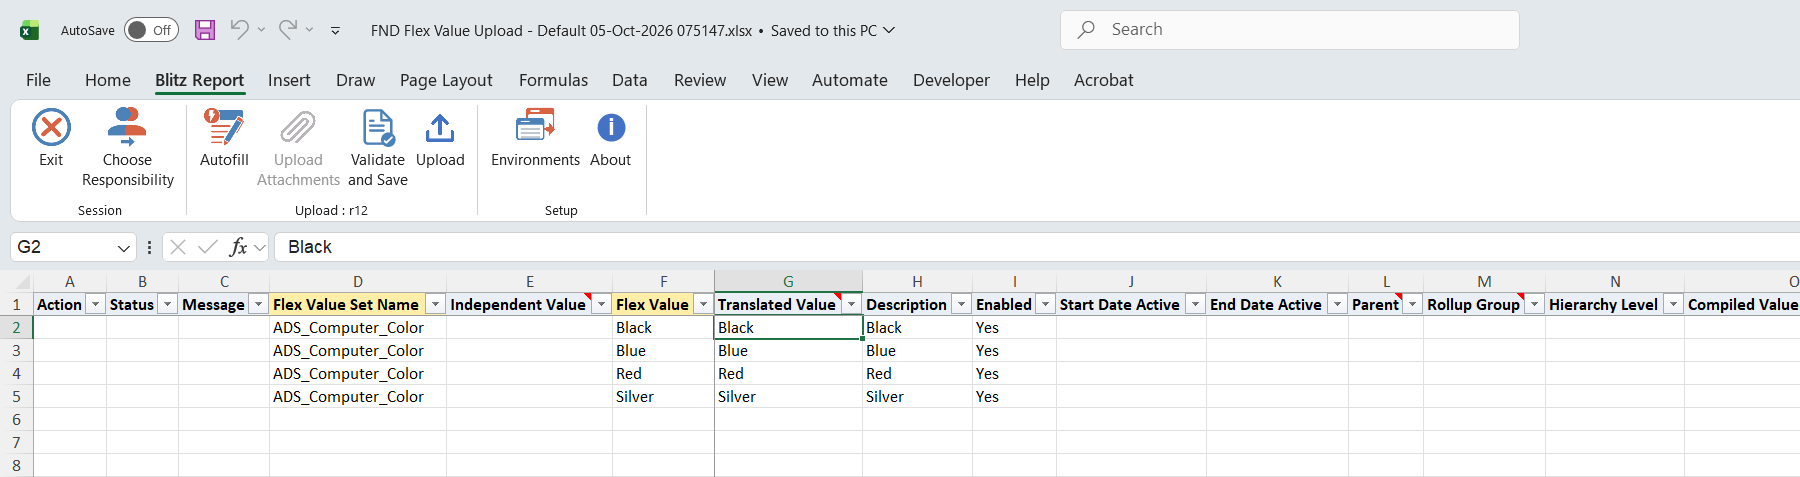1800x477 pixels.
Task: Switch to the Page Layout tab
Action: click(x=446, y=80)
